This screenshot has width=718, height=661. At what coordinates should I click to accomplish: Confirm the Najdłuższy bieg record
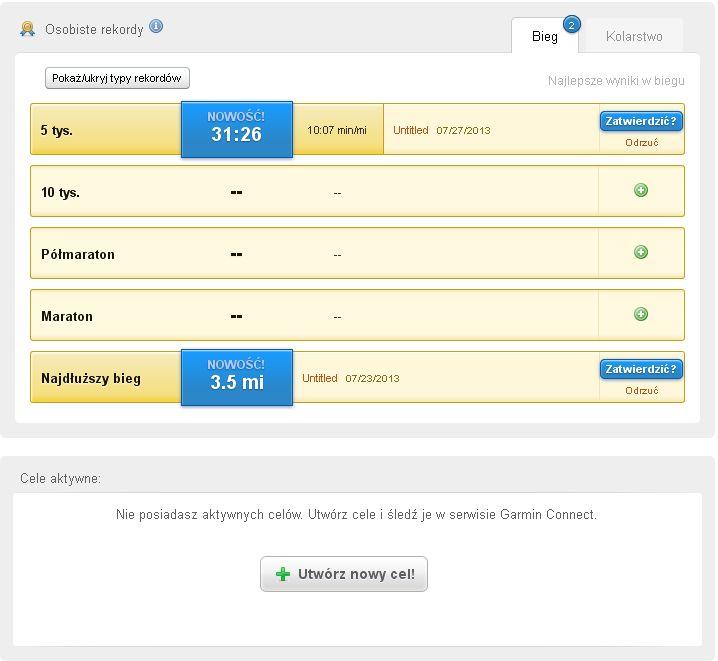(x=641, y=369)
